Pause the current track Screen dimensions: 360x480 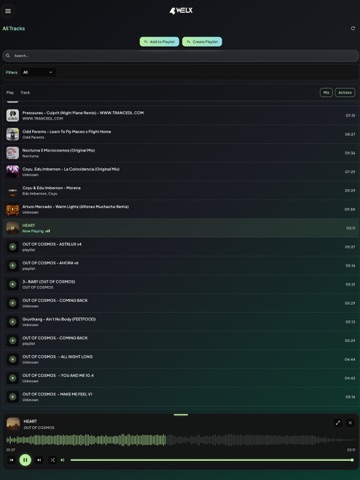[x=25, y=460]
